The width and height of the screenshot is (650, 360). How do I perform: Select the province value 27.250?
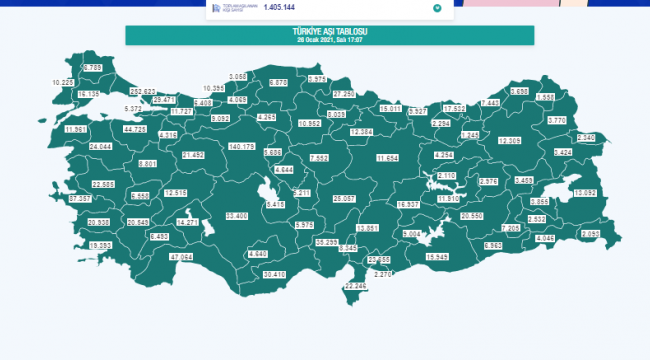344,94
